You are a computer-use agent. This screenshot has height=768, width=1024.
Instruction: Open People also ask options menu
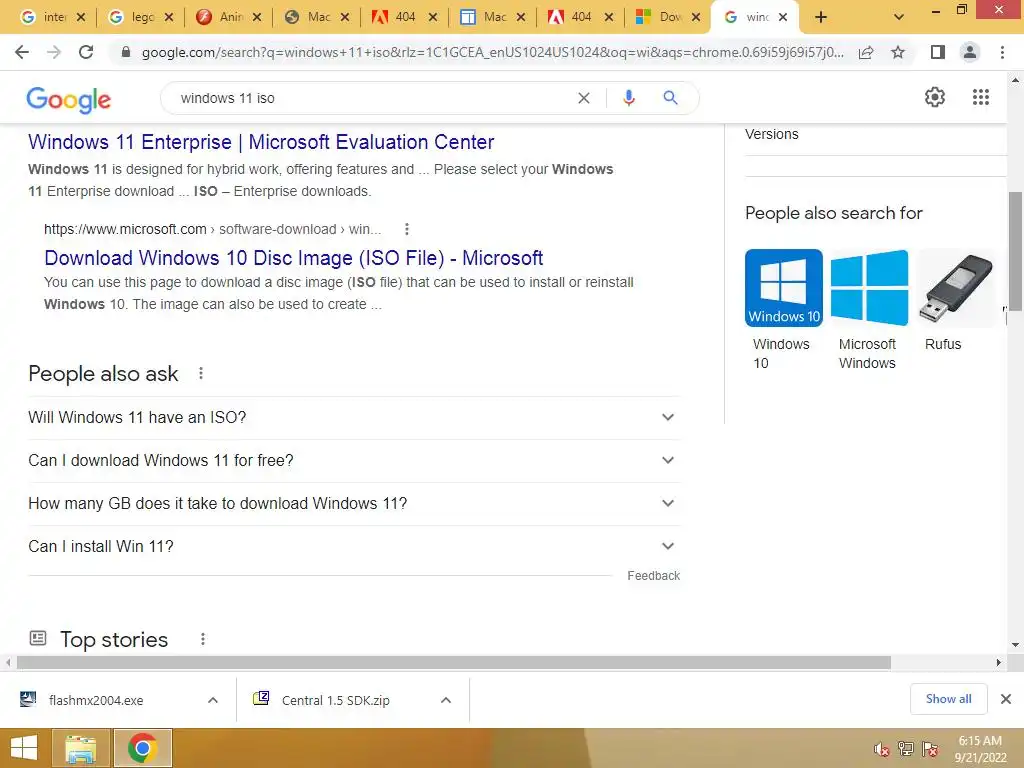[x=201, y=373]
